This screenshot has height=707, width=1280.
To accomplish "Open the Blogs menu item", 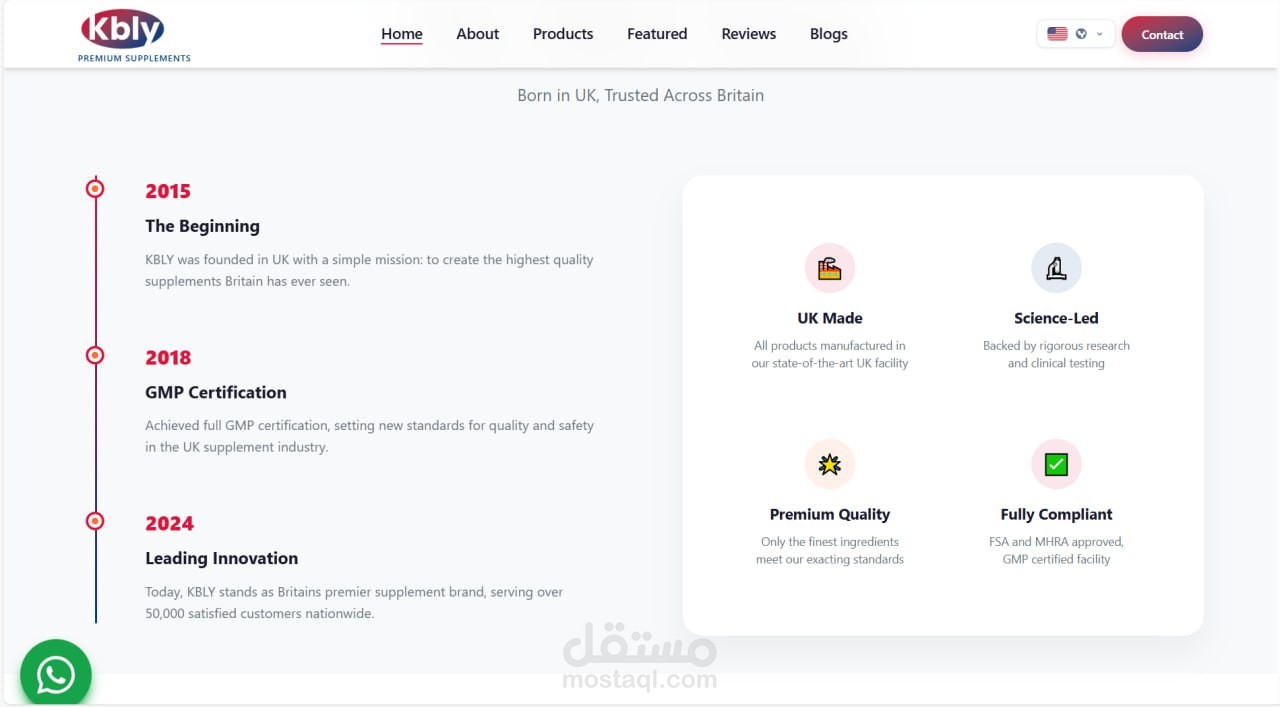I will tap(829, 34).
